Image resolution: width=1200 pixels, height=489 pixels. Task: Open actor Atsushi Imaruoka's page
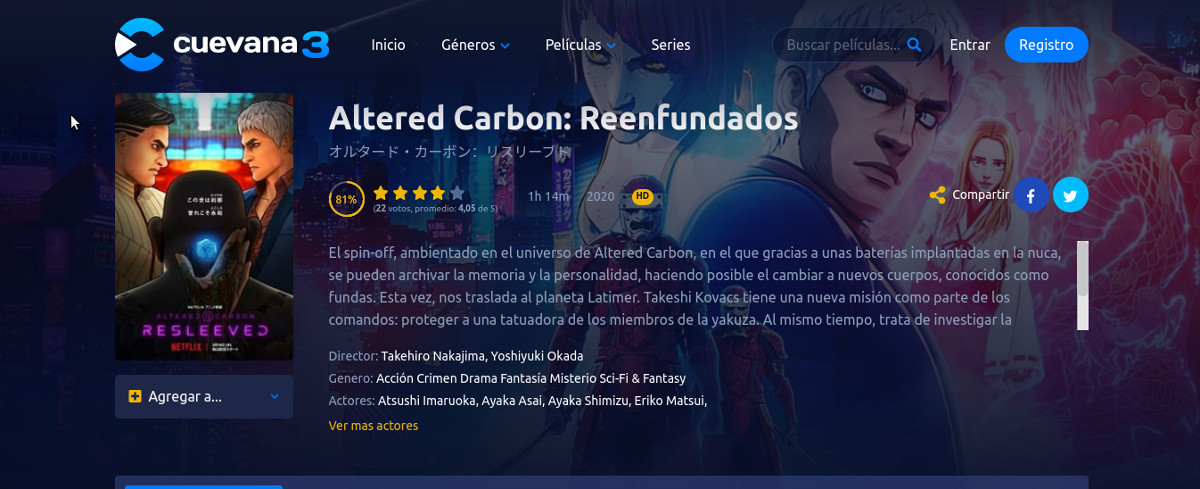[427, 400]
